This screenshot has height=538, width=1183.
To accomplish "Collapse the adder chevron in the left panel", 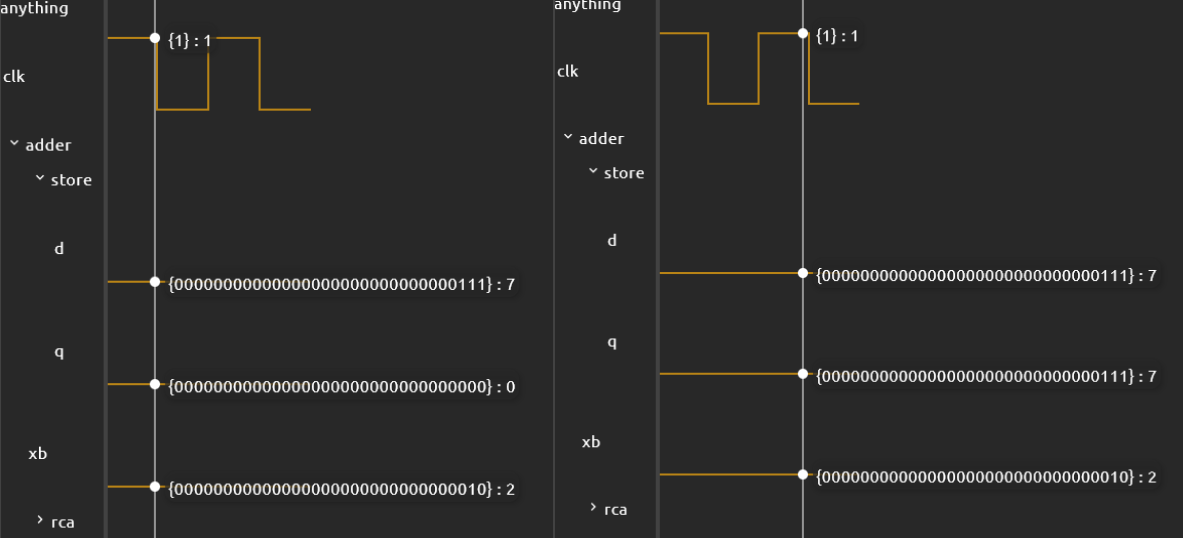I will (x=14, y=143).
